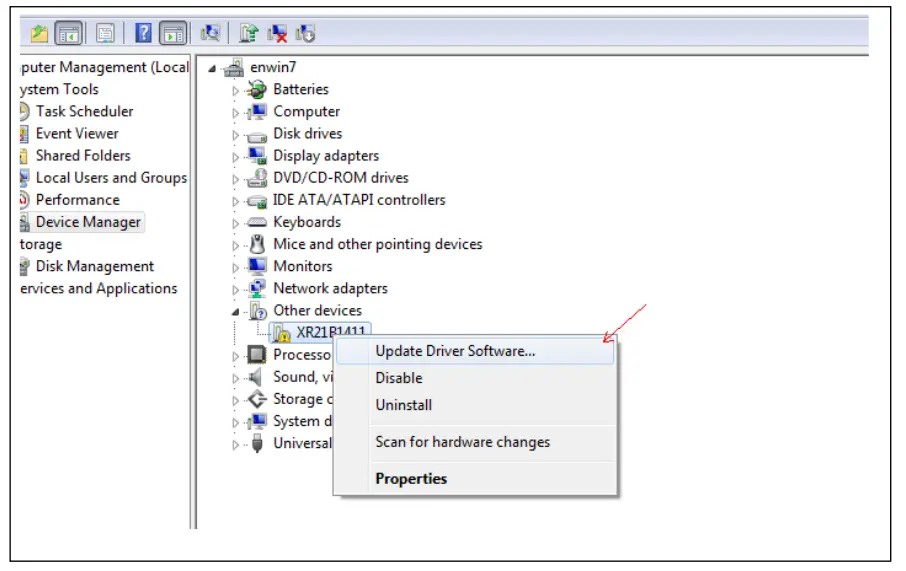
Task: Toggle the Show/Hide Action Pane toolbar button
Action: [173, 34]
